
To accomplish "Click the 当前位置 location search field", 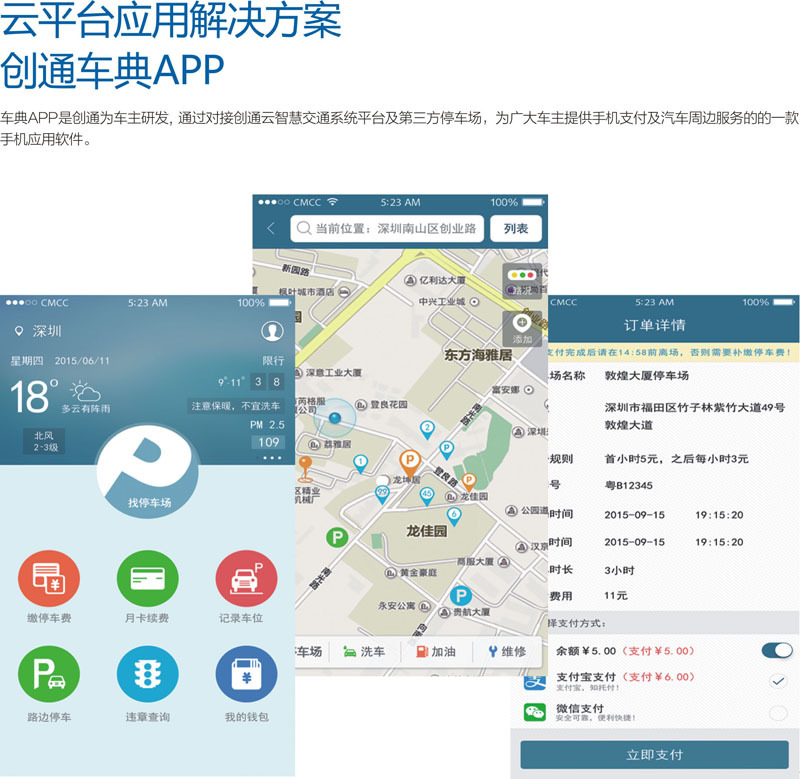I will click(387, 228).
